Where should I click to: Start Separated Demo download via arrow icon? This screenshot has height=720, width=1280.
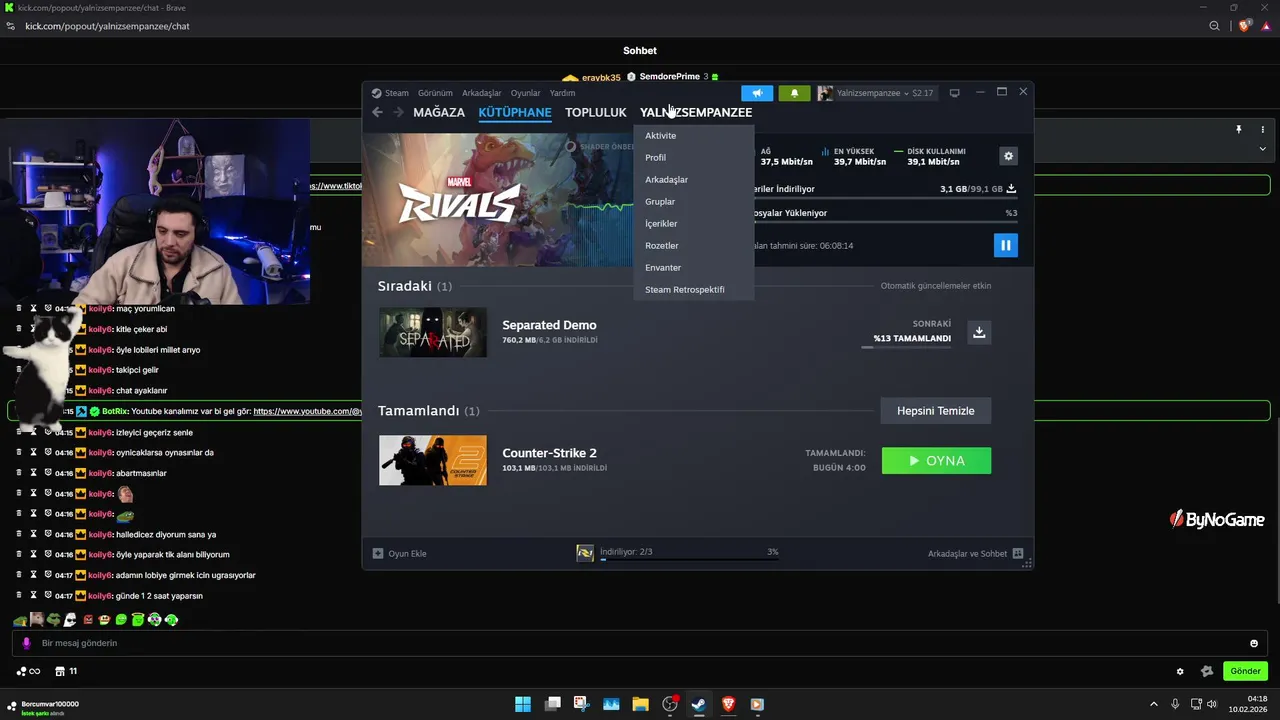point(979,332)
